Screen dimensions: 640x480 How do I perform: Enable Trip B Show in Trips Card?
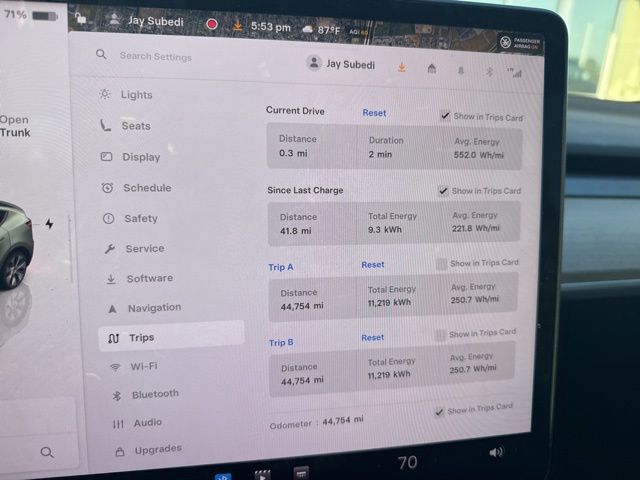(x=440, y=335)
